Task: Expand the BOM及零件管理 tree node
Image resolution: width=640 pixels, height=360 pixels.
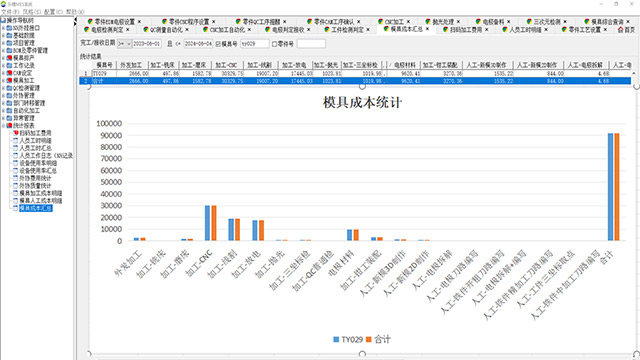Action: 3,51
